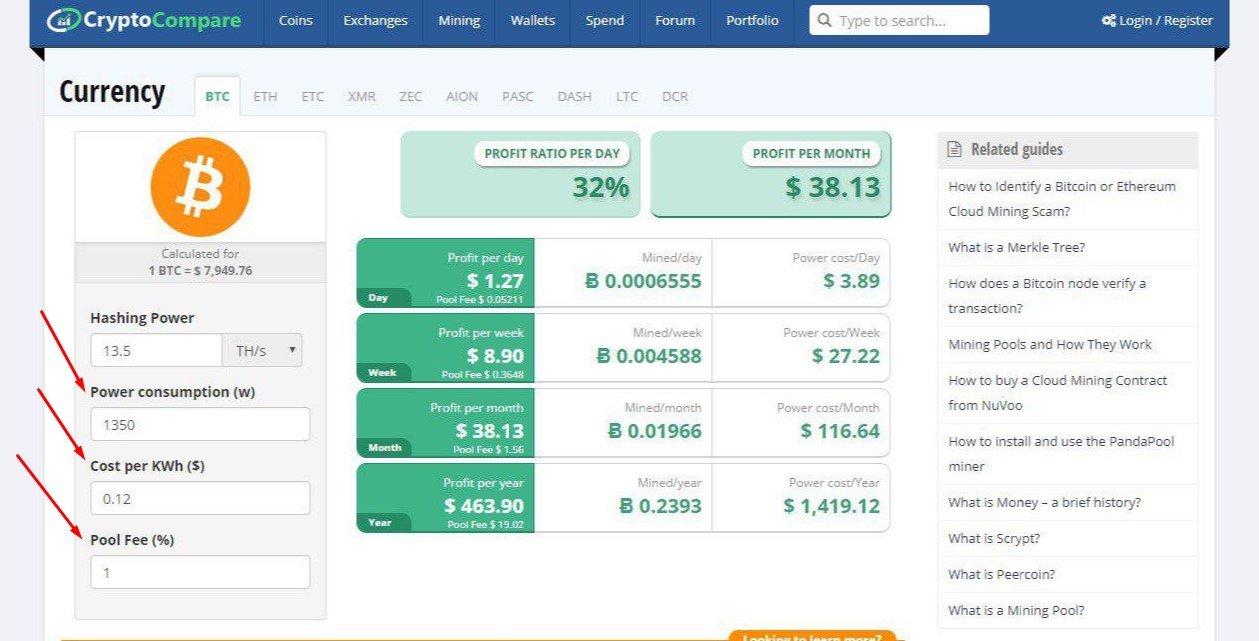1259x641 pixels.
Task: Click the Profit per year $ 463.90 cell
Action: (445, 498)
